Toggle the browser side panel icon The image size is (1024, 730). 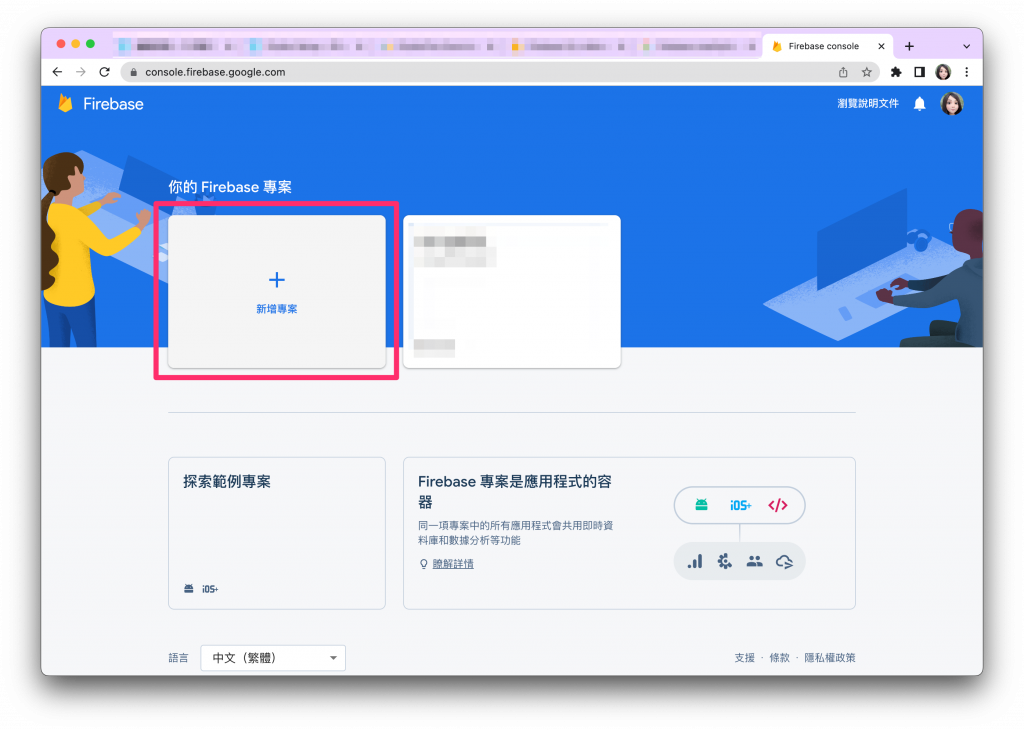pos(920,72)
